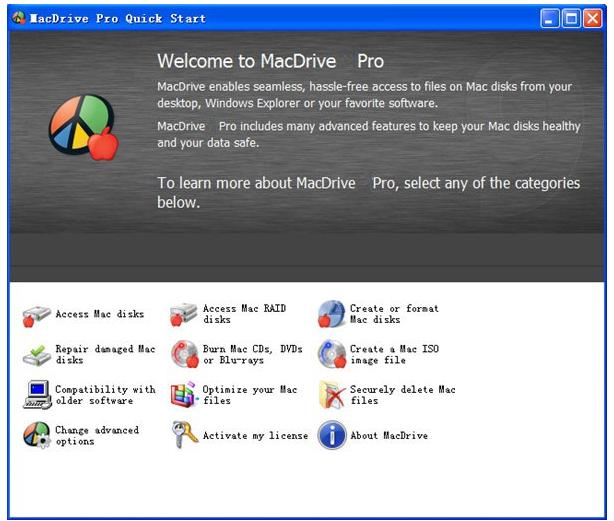This screenshot has width=614, height=521.
Task: Click the Access Mac disks drive icon
Action: tap(36, 316)
